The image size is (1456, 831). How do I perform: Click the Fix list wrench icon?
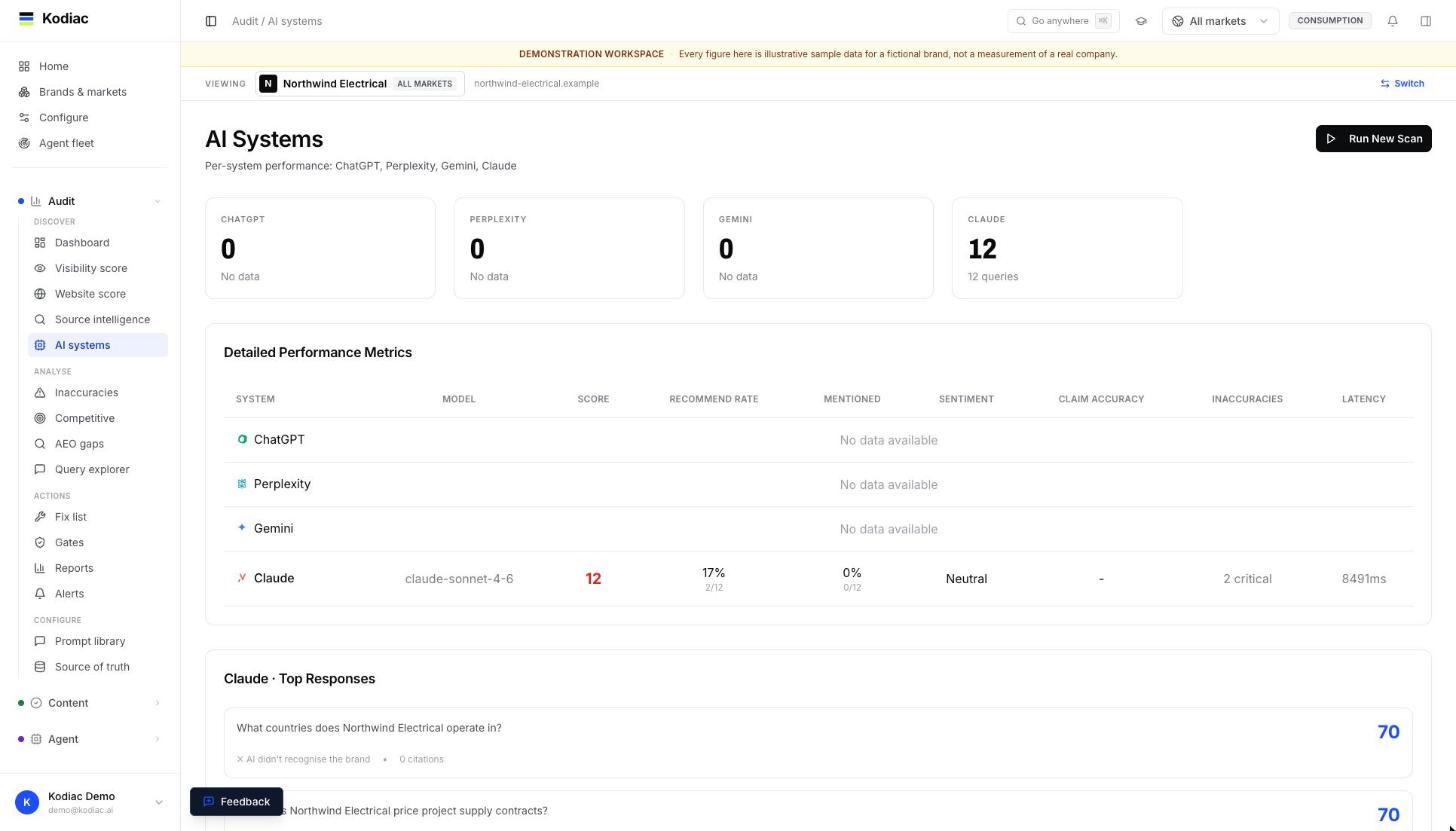coord(40,517)
